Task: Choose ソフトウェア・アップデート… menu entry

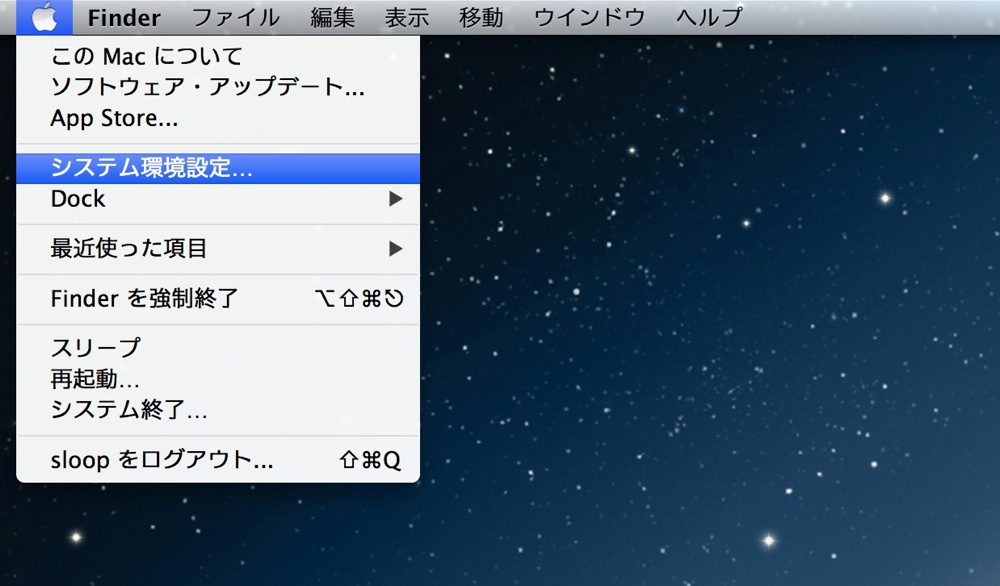Action: [217, 87]
